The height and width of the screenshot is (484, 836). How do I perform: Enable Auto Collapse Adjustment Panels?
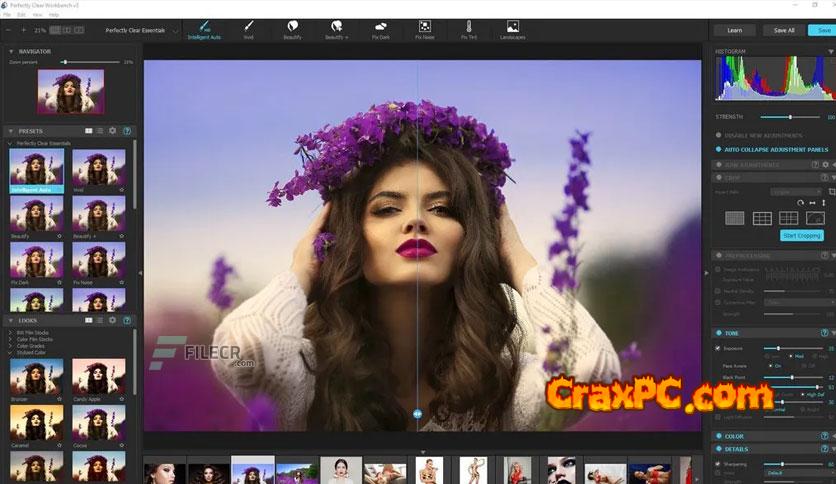pos(717,149)
